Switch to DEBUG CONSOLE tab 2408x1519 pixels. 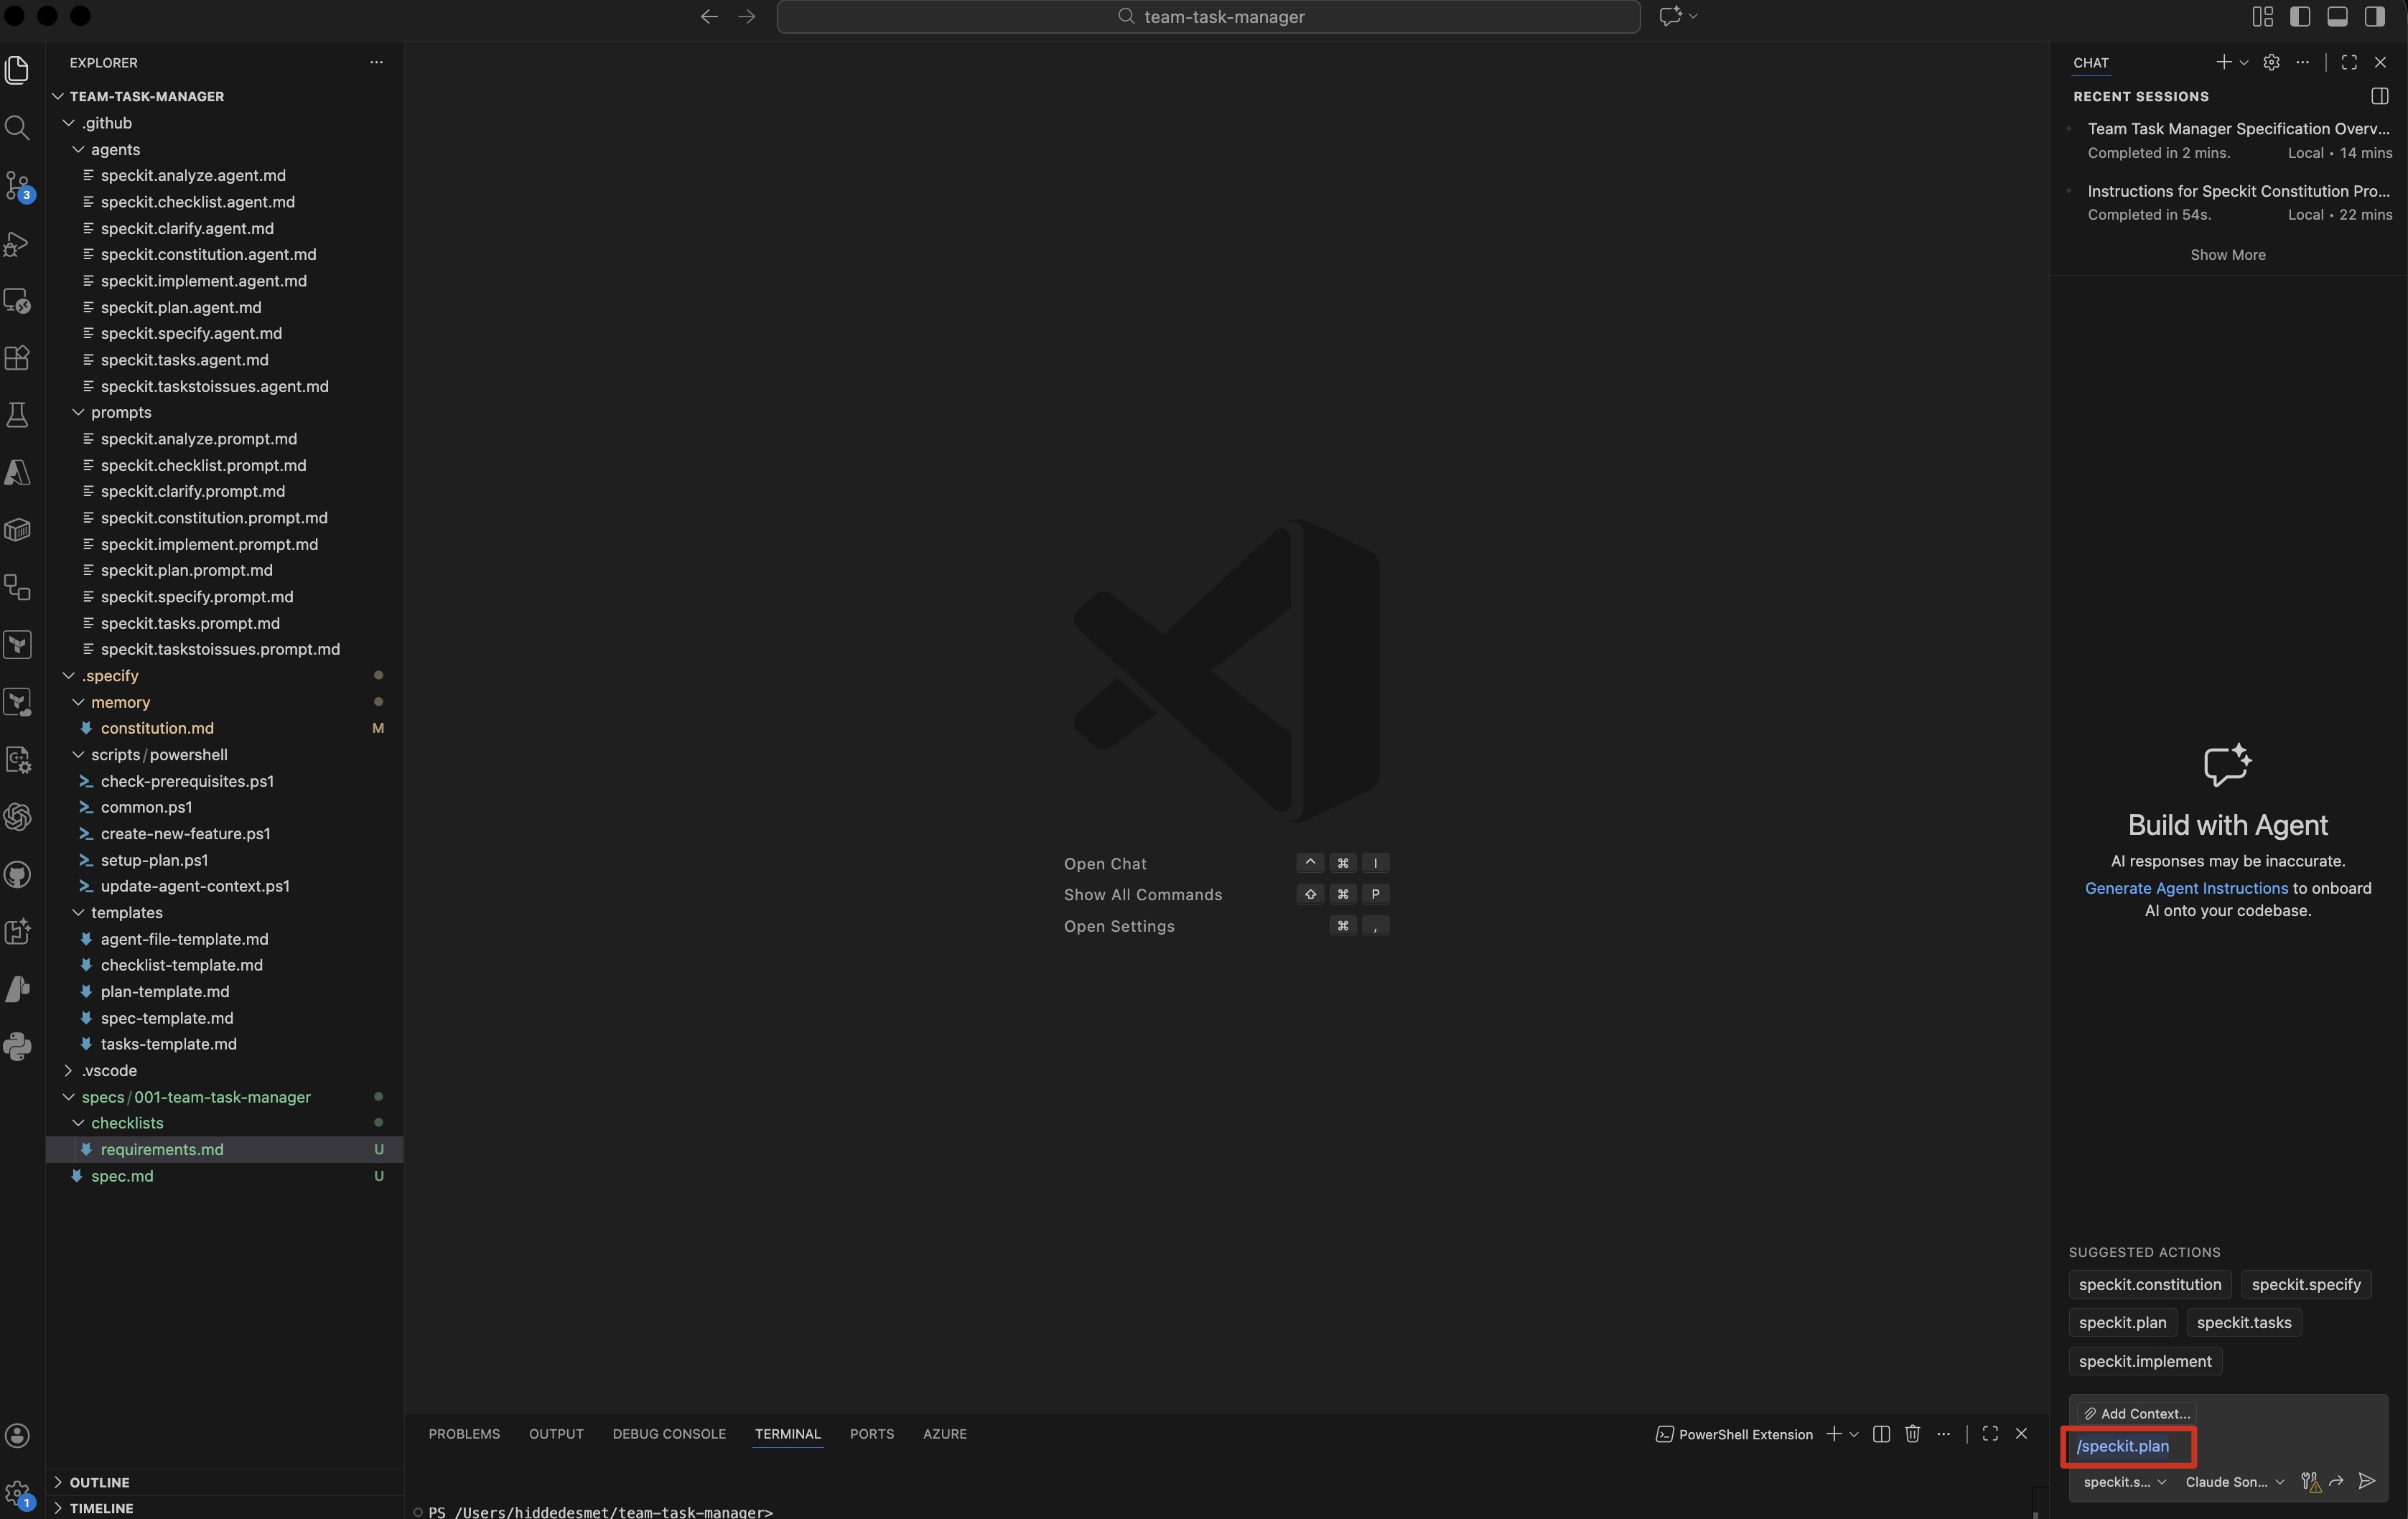[669, 1434]
